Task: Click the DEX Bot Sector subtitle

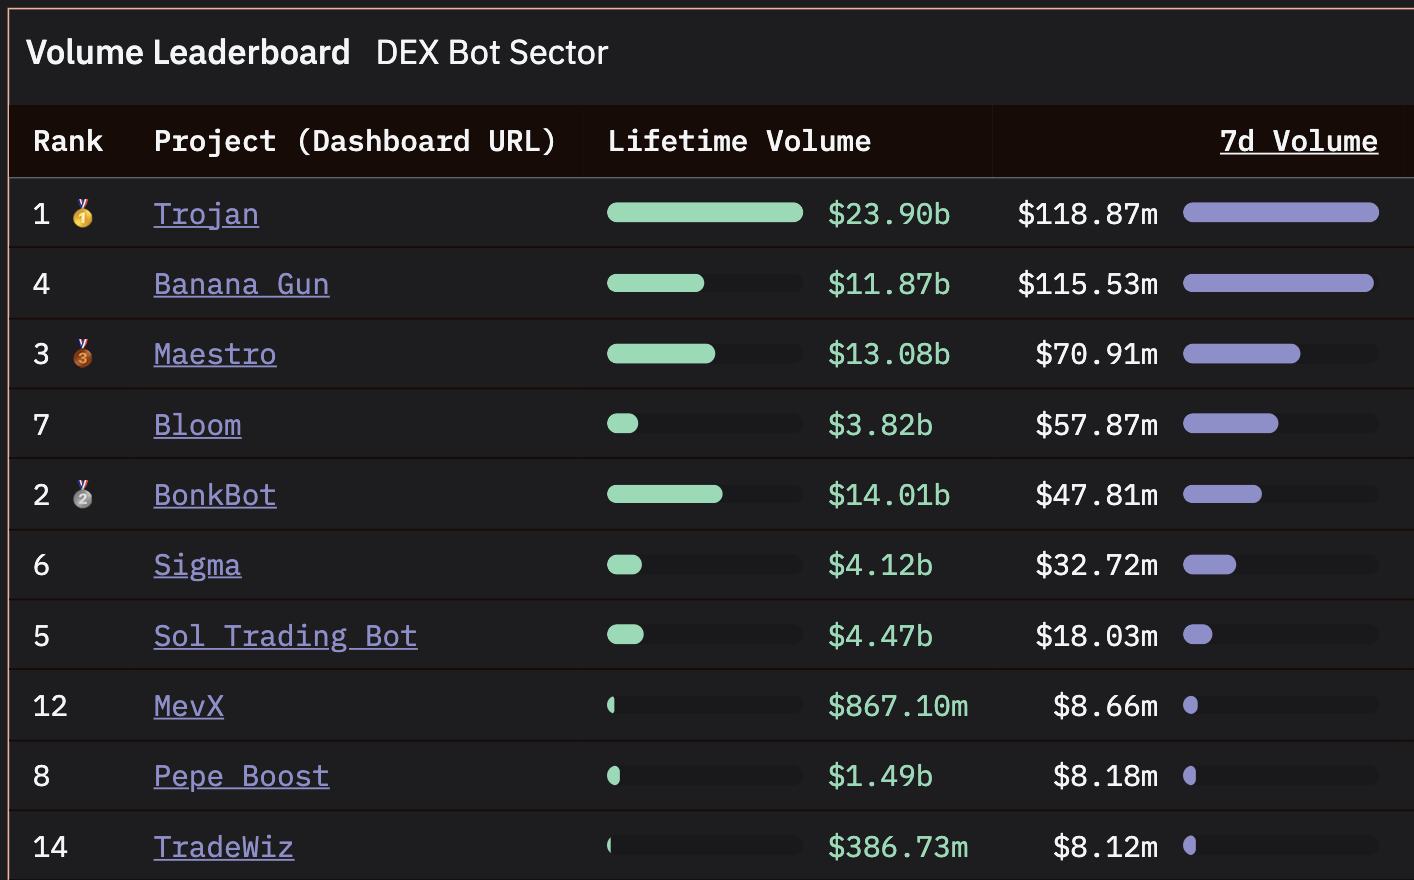Action: [x=492, y=52]
